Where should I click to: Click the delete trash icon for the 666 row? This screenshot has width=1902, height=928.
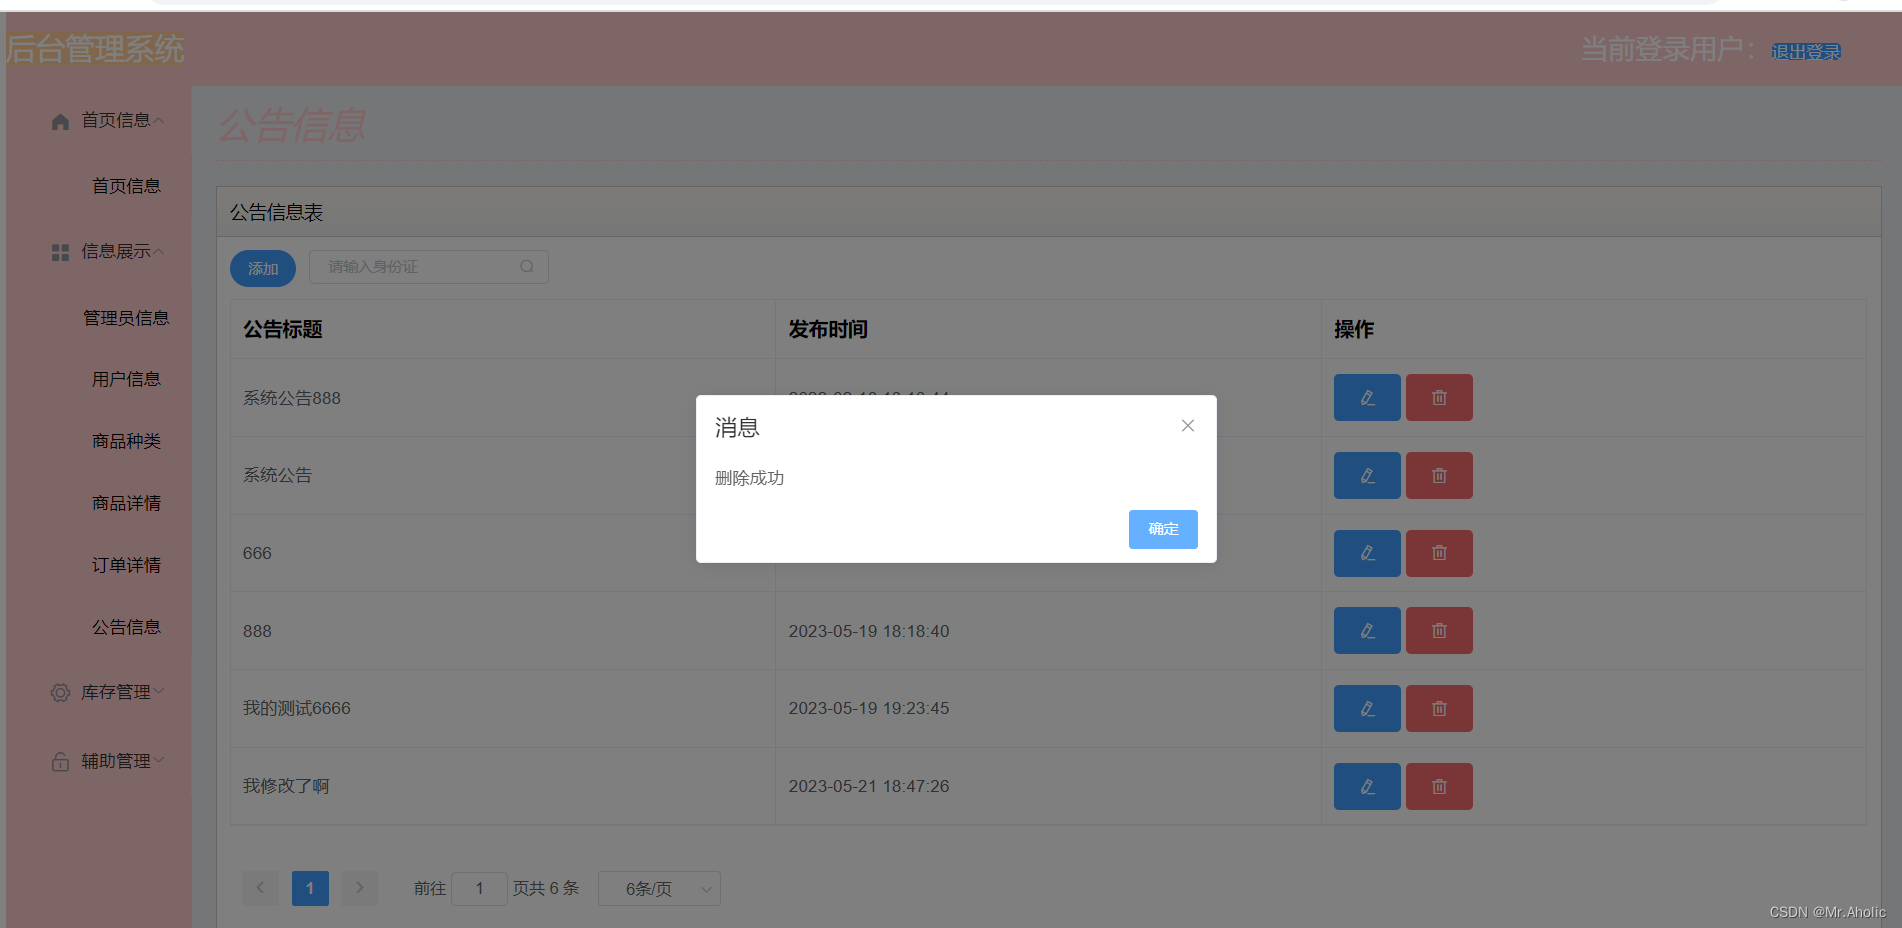point(1439,553)
